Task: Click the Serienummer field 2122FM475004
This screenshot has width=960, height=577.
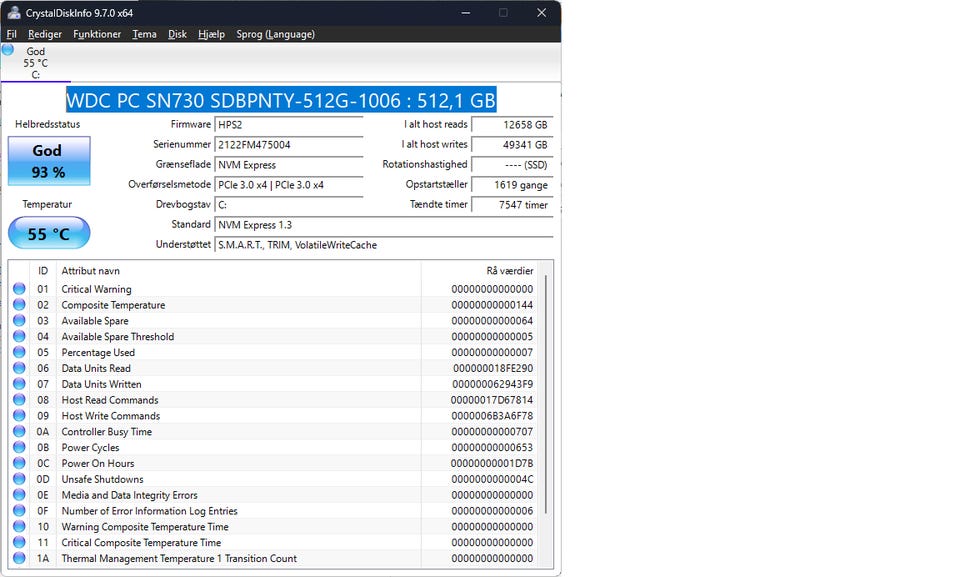Action: [x=289, y=145]
